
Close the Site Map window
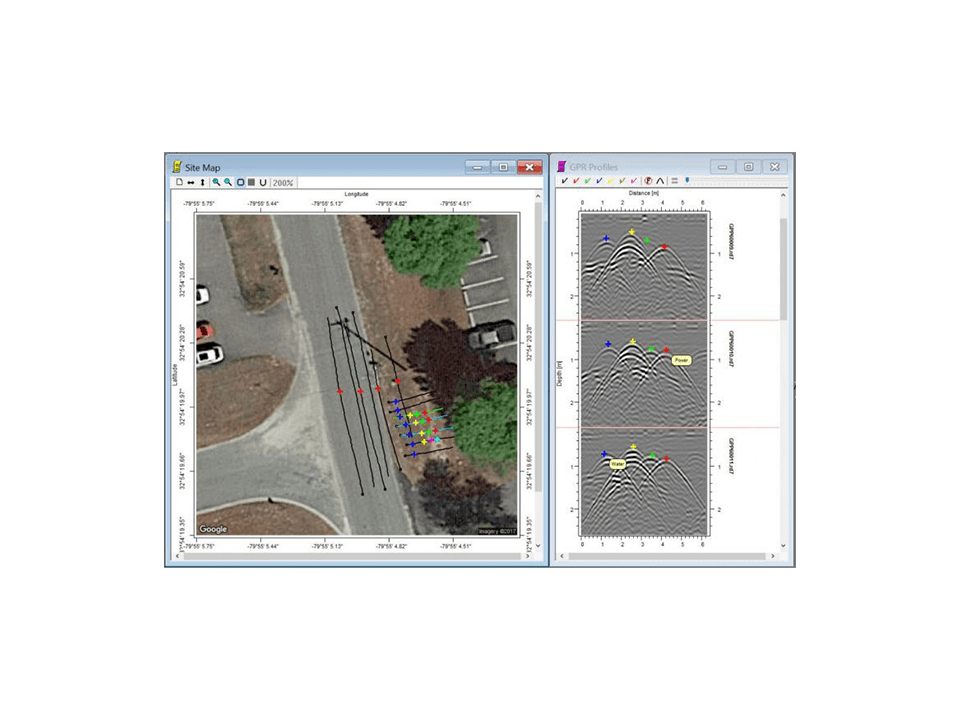pyautogui.click(x=530, y=167)
